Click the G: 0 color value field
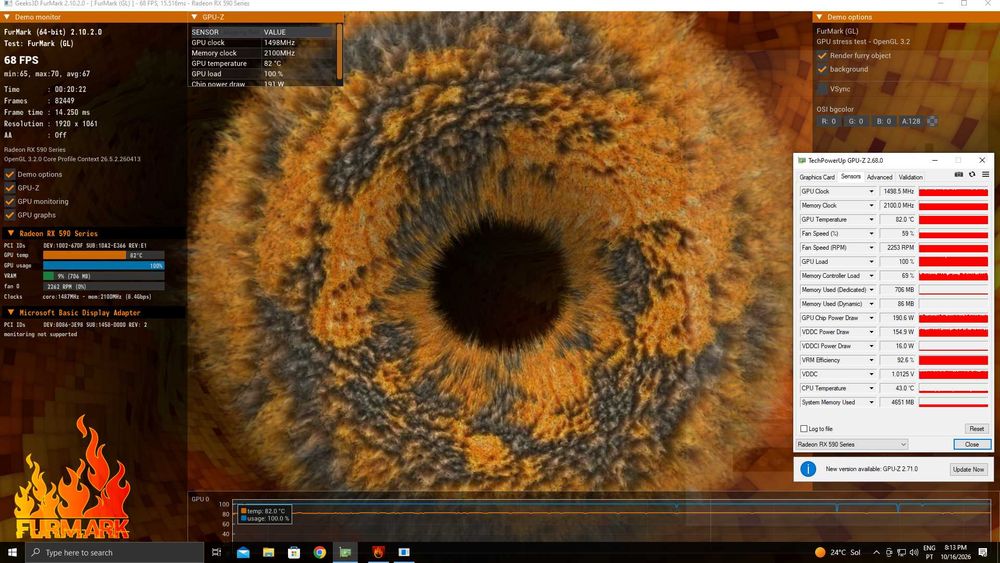Image resolution: width=1000 pixels, height=563 pixels. click(856, 121)
